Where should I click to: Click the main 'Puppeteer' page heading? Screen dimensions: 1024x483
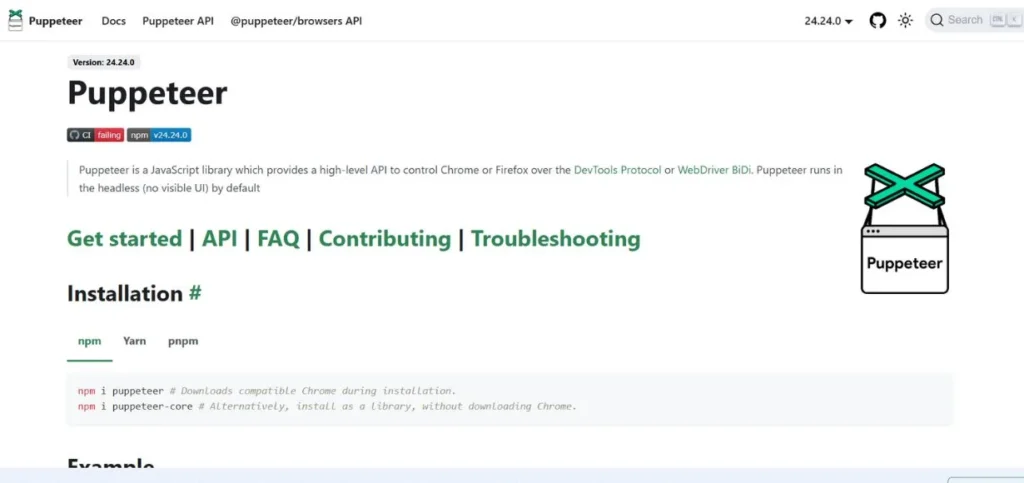[x=148, y=93]
